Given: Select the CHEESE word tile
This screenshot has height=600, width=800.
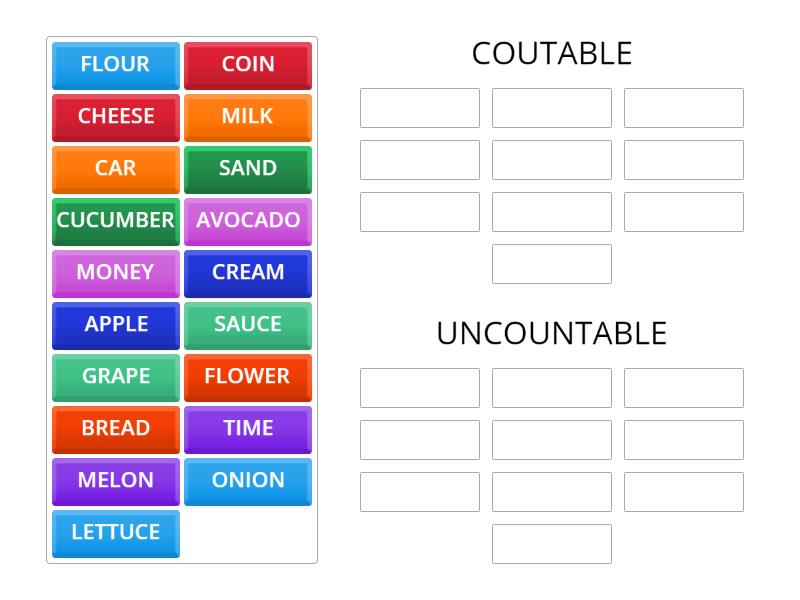Looking at the screenshot, I should pos(115,117).
